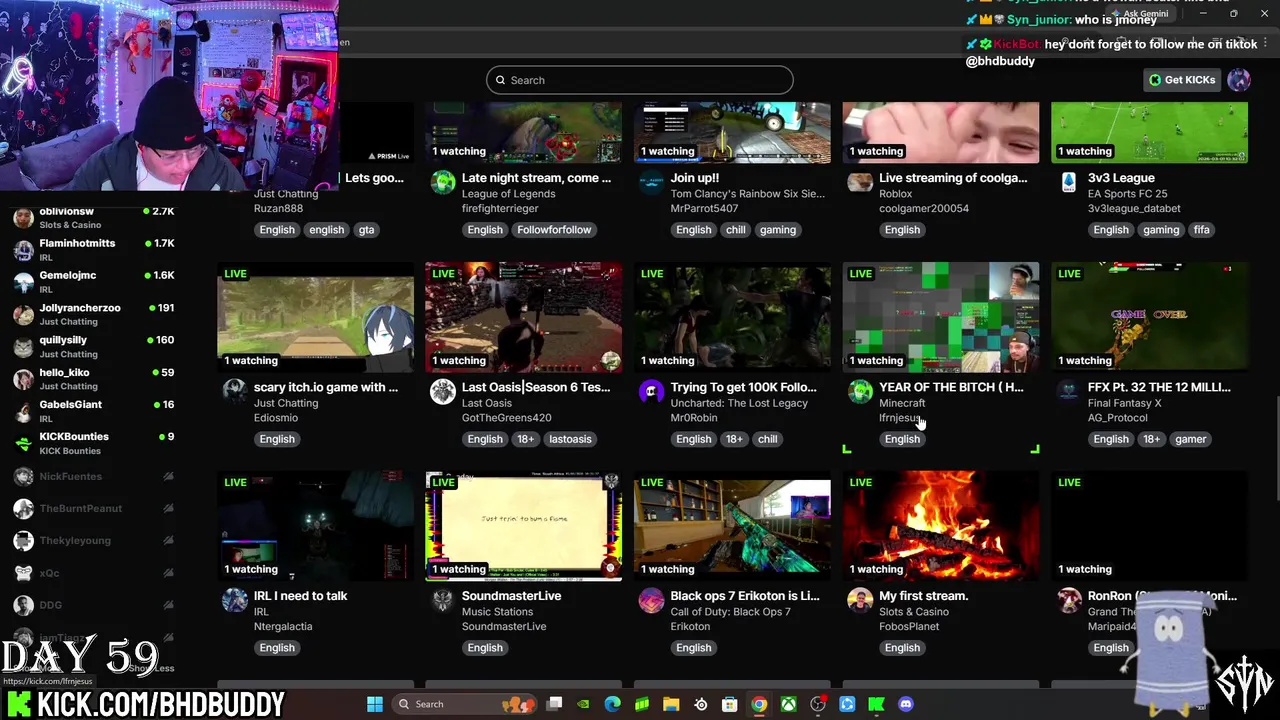Open MrParrot5407's channel avatar
This screenshot has height=720, width=1280.
coord(651,182)
